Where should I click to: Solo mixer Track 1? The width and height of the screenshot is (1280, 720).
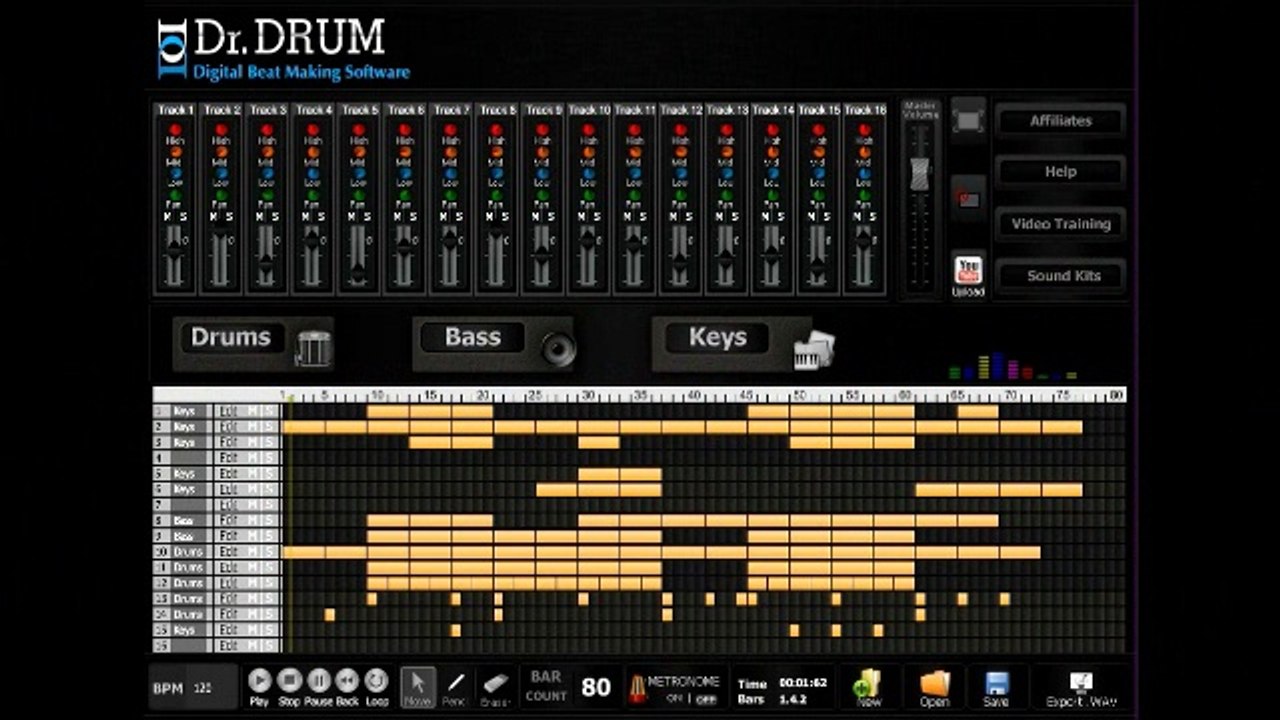tap(183, 217)
